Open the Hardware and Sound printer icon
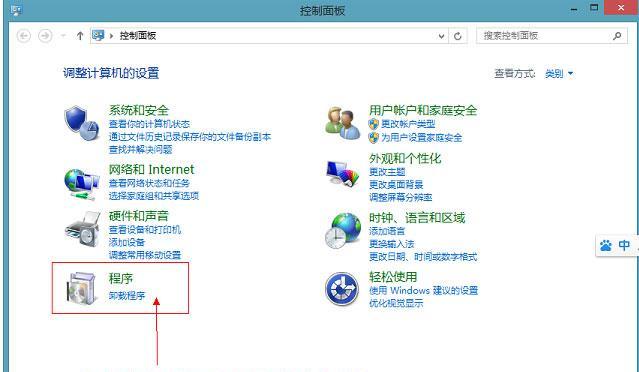This screenshot has height=372, width=639. 83,229
